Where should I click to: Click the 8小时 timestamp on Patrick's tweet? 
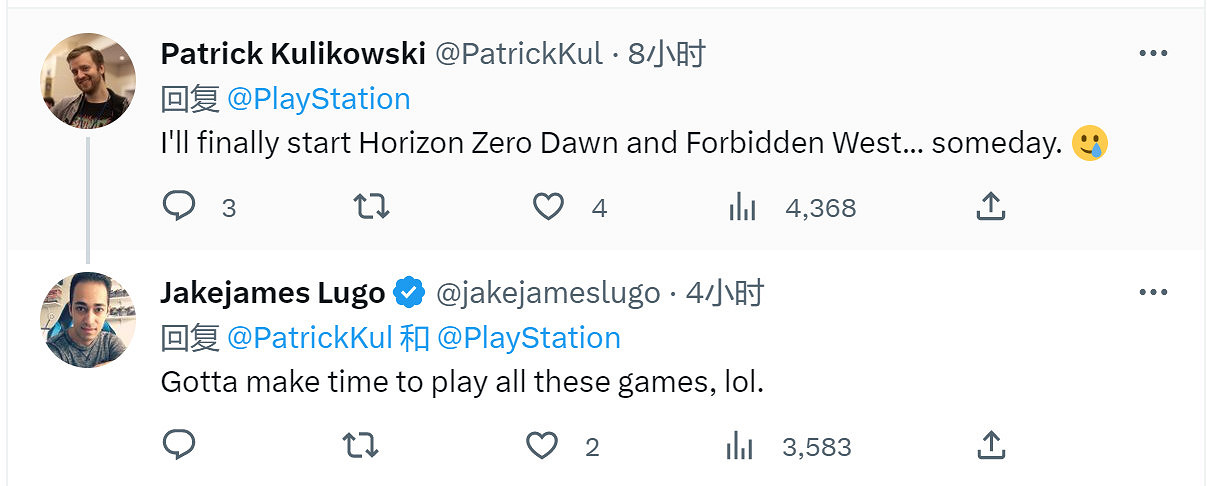coord(667,53)
